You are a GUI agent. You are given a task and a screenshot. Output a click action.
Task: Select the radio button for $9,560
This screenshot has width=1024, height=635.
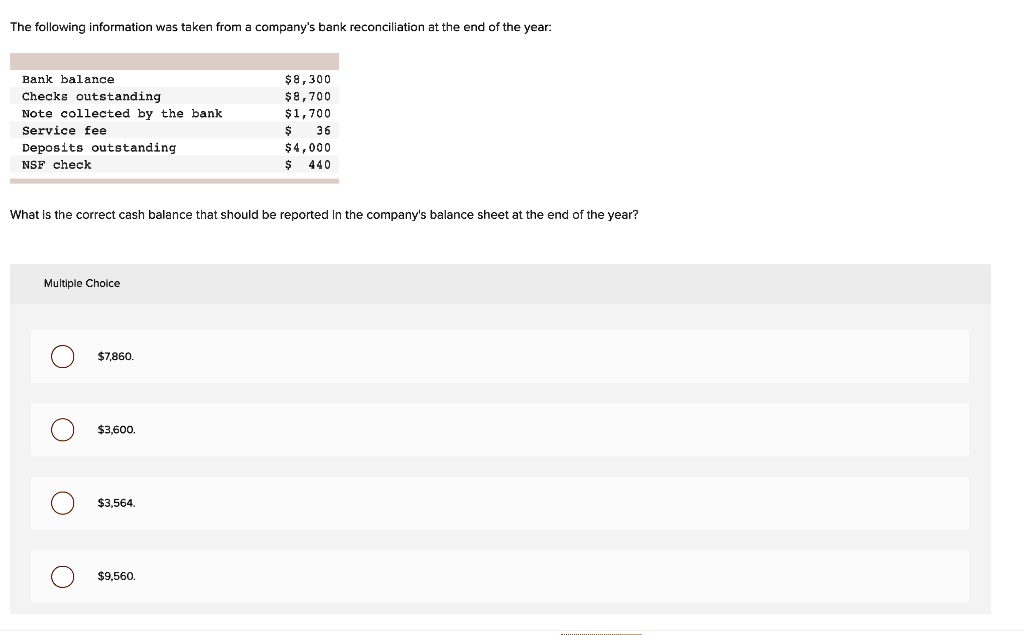point(62,577)
